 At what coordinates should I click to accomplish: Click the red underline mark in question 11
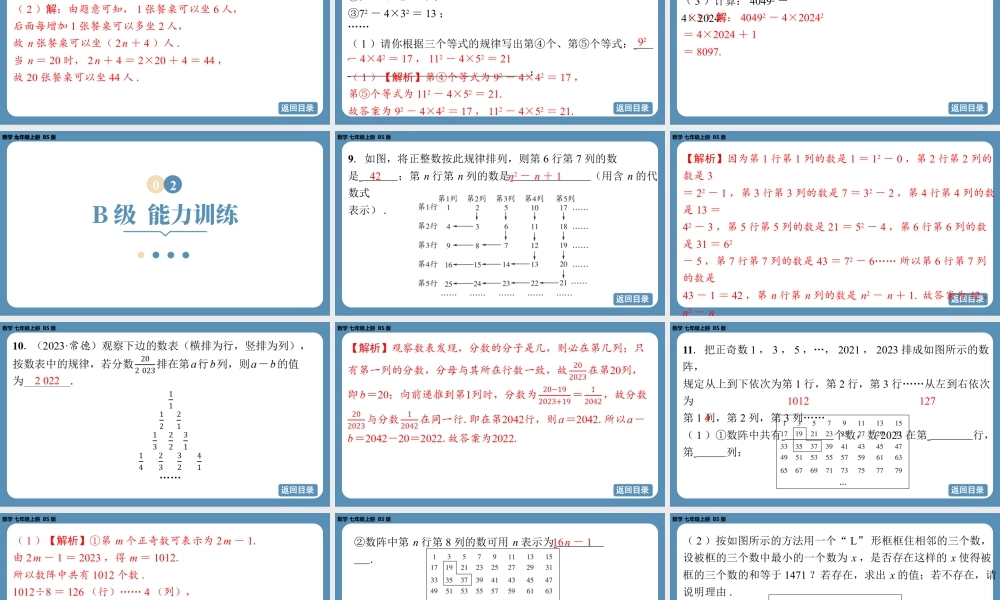(706, 419)
